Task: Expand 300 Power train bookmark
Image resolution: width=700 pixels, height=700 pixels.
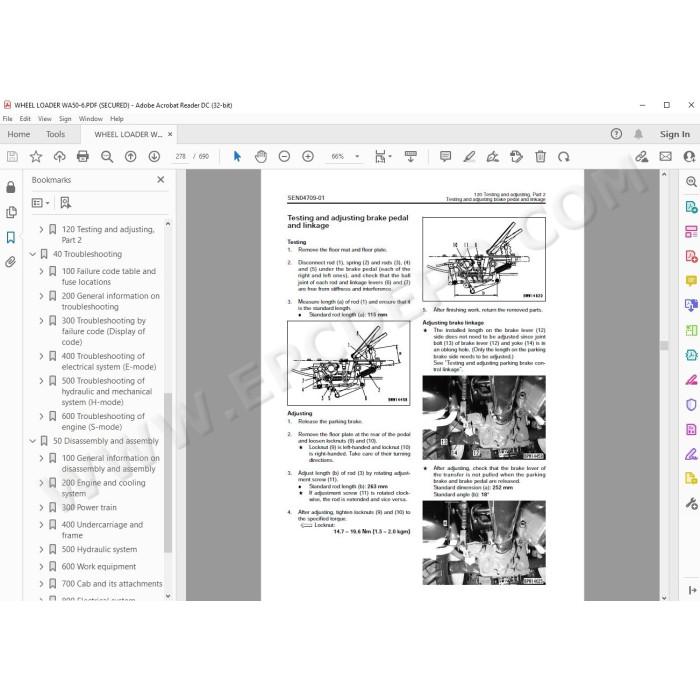Action: (41, 508)
